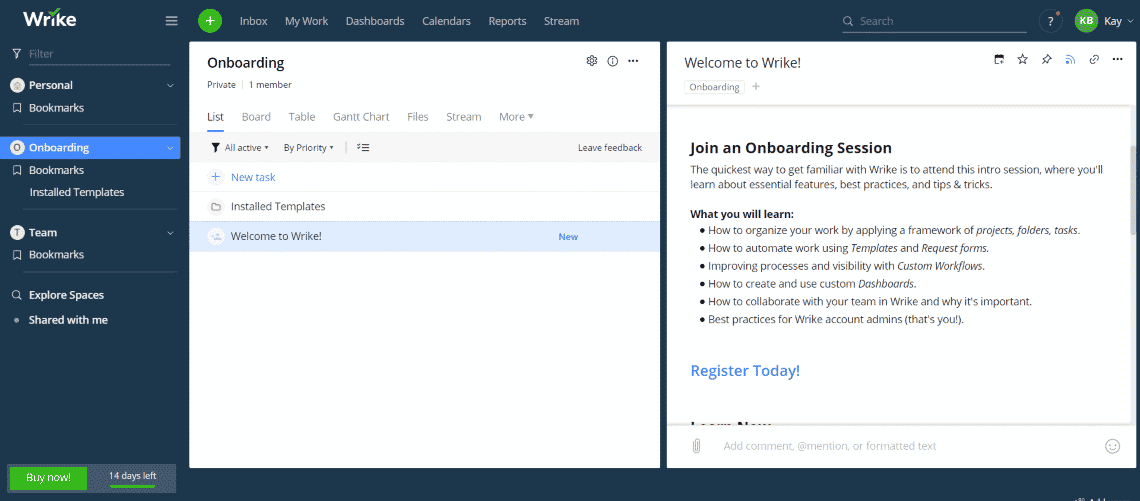Select the Welcome to Wrike! task row

pos(425,236)
